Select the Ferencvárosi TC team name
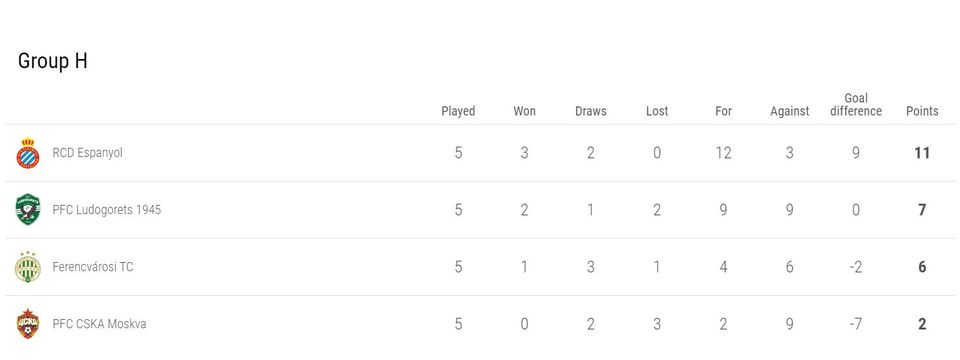The image size is (960, 360). 92,266
